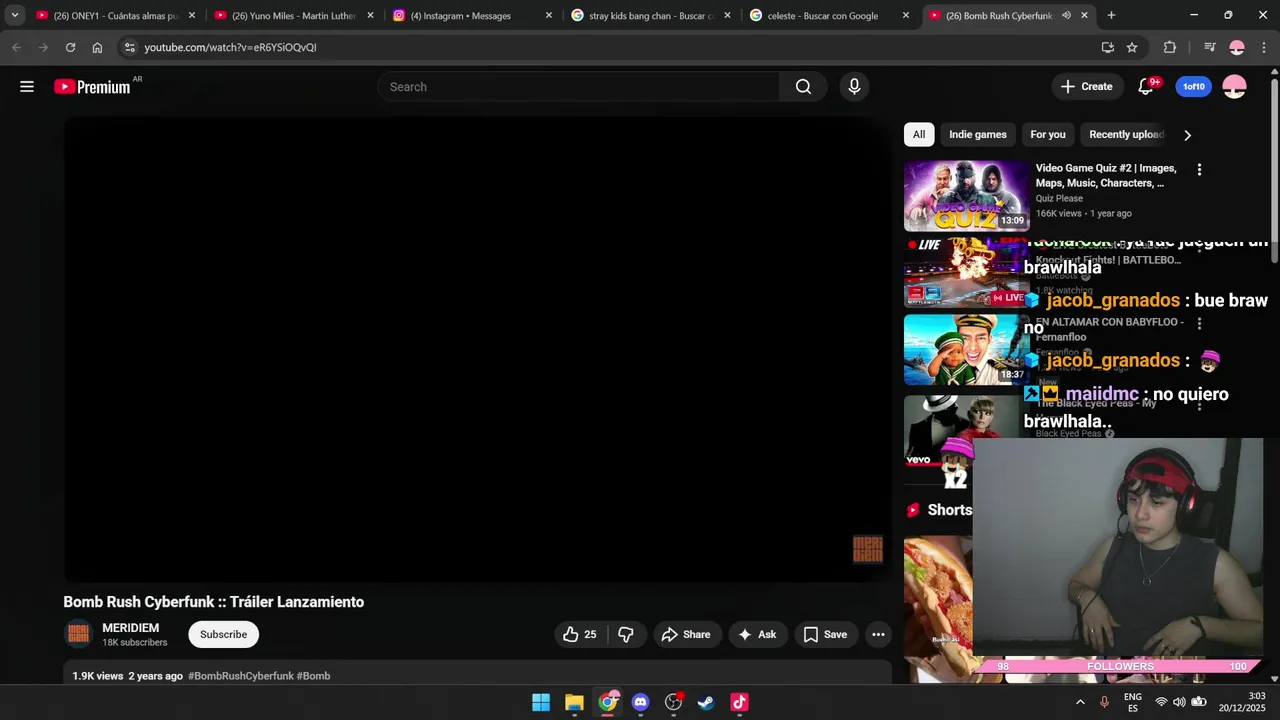Open TikTok from taskbar
1280x720 pixels.
pos(739,702)
